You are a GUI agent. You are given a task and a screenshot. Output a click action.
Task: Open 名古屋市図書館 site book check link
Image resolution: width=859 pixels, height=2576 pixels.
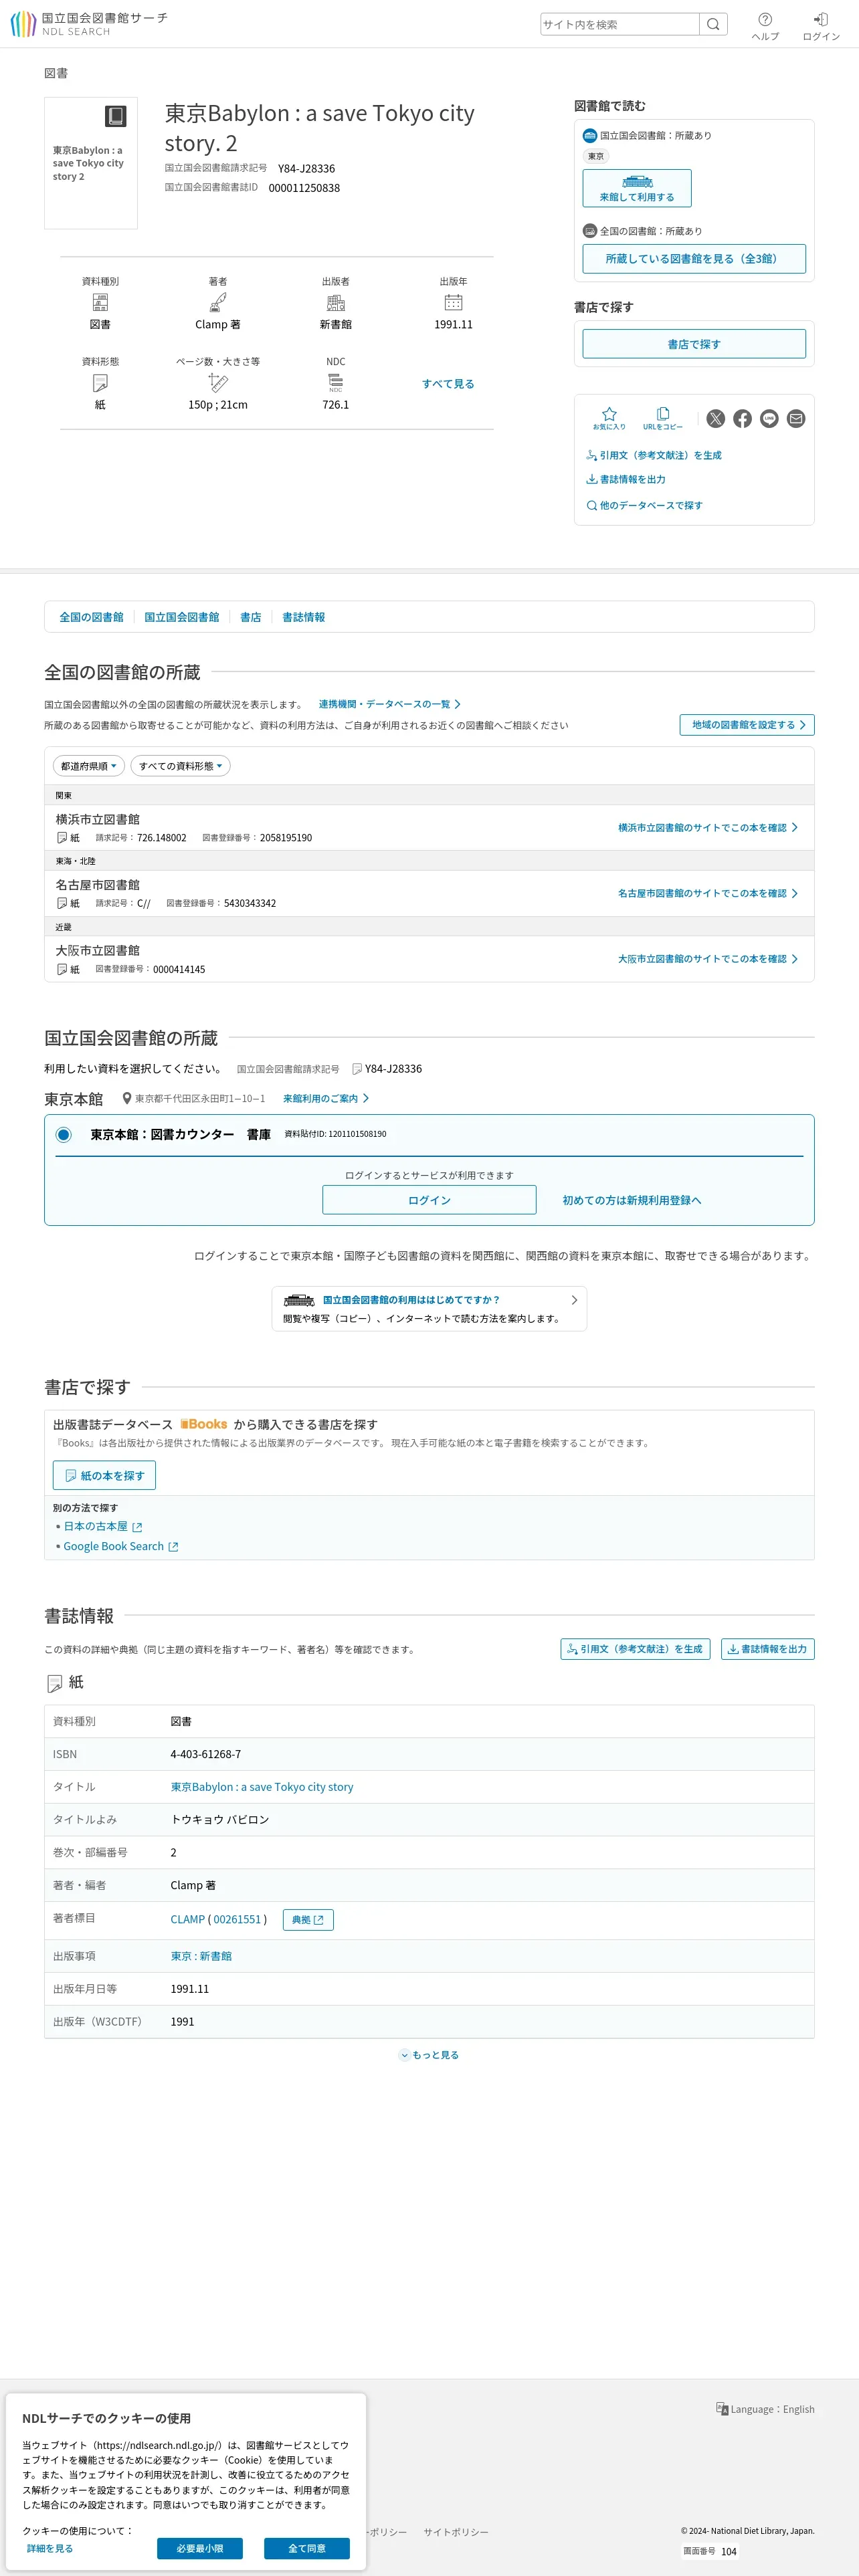click(x=708, y=893)
